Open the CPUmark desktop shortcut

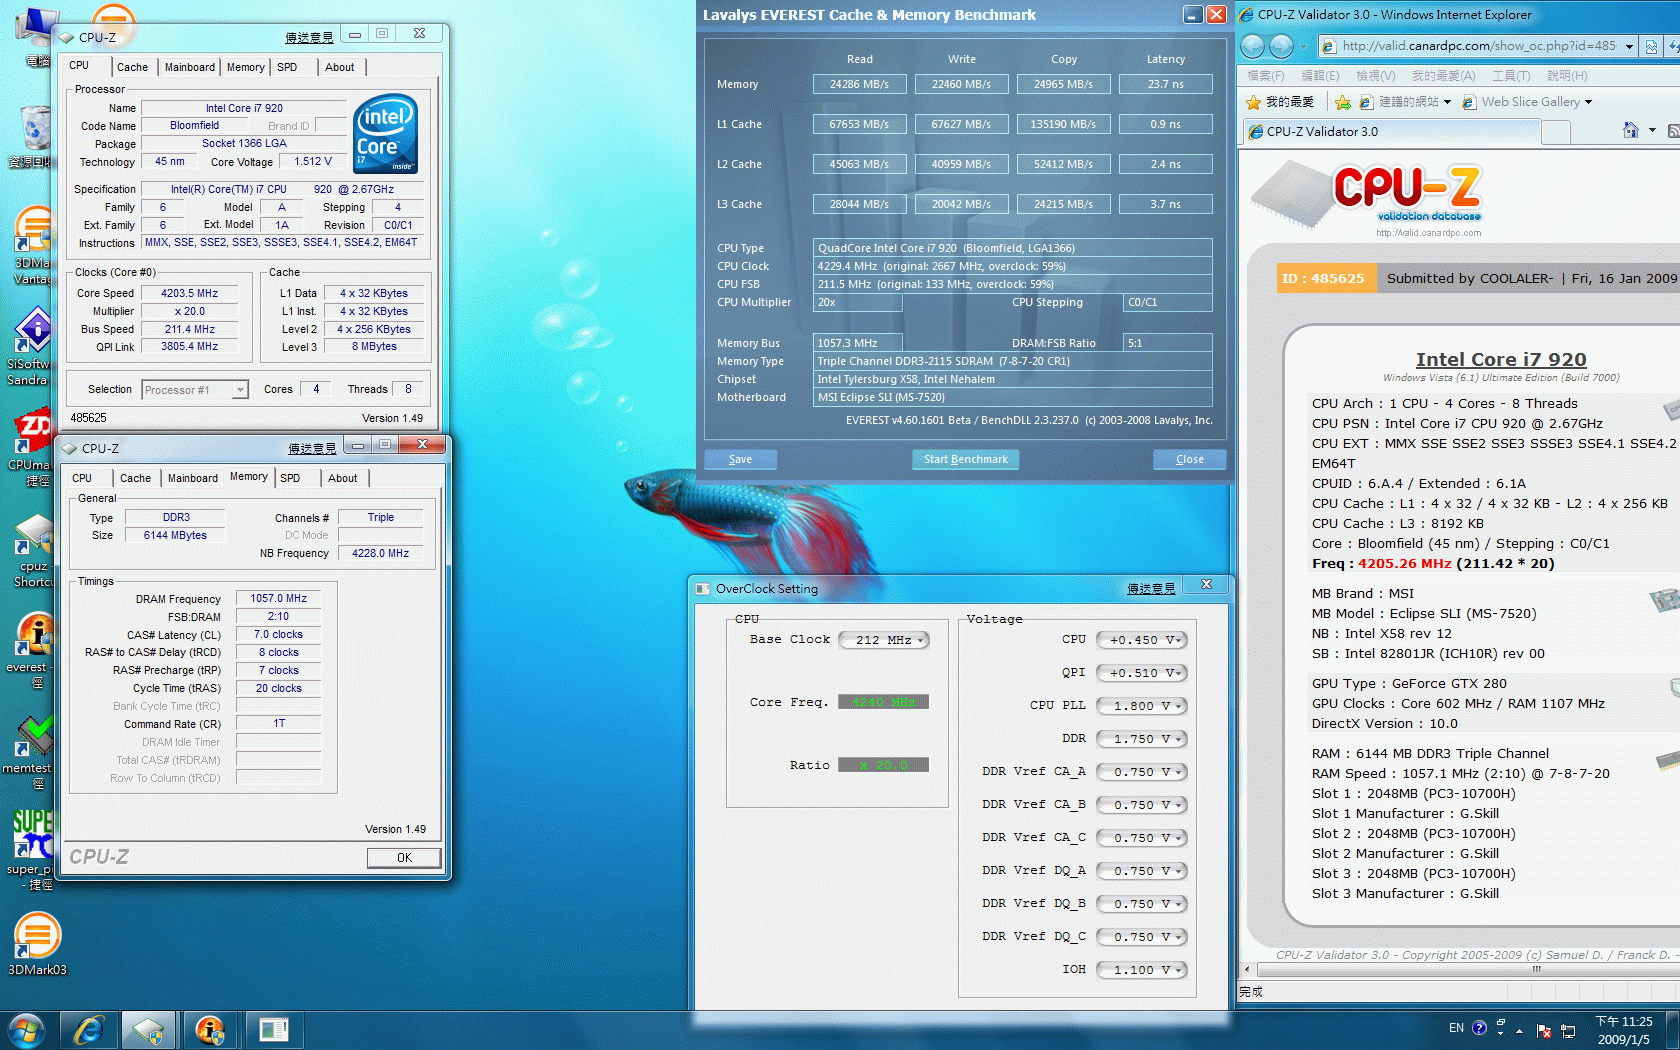click(32, 448)
